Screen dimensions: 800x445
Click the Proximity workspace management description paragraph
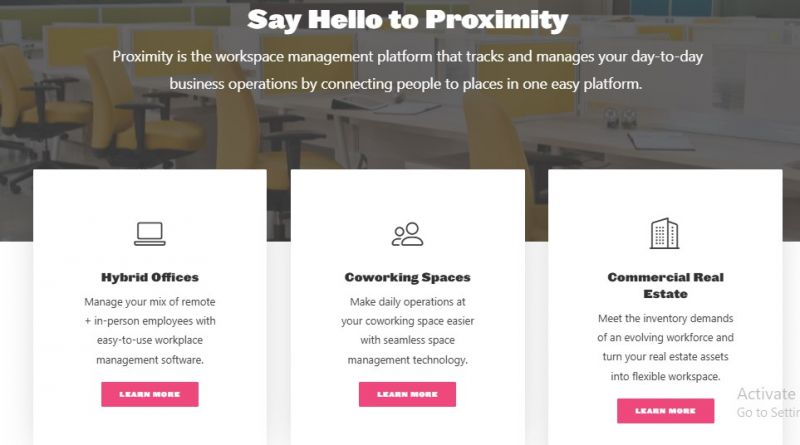[x=407, y=70]
